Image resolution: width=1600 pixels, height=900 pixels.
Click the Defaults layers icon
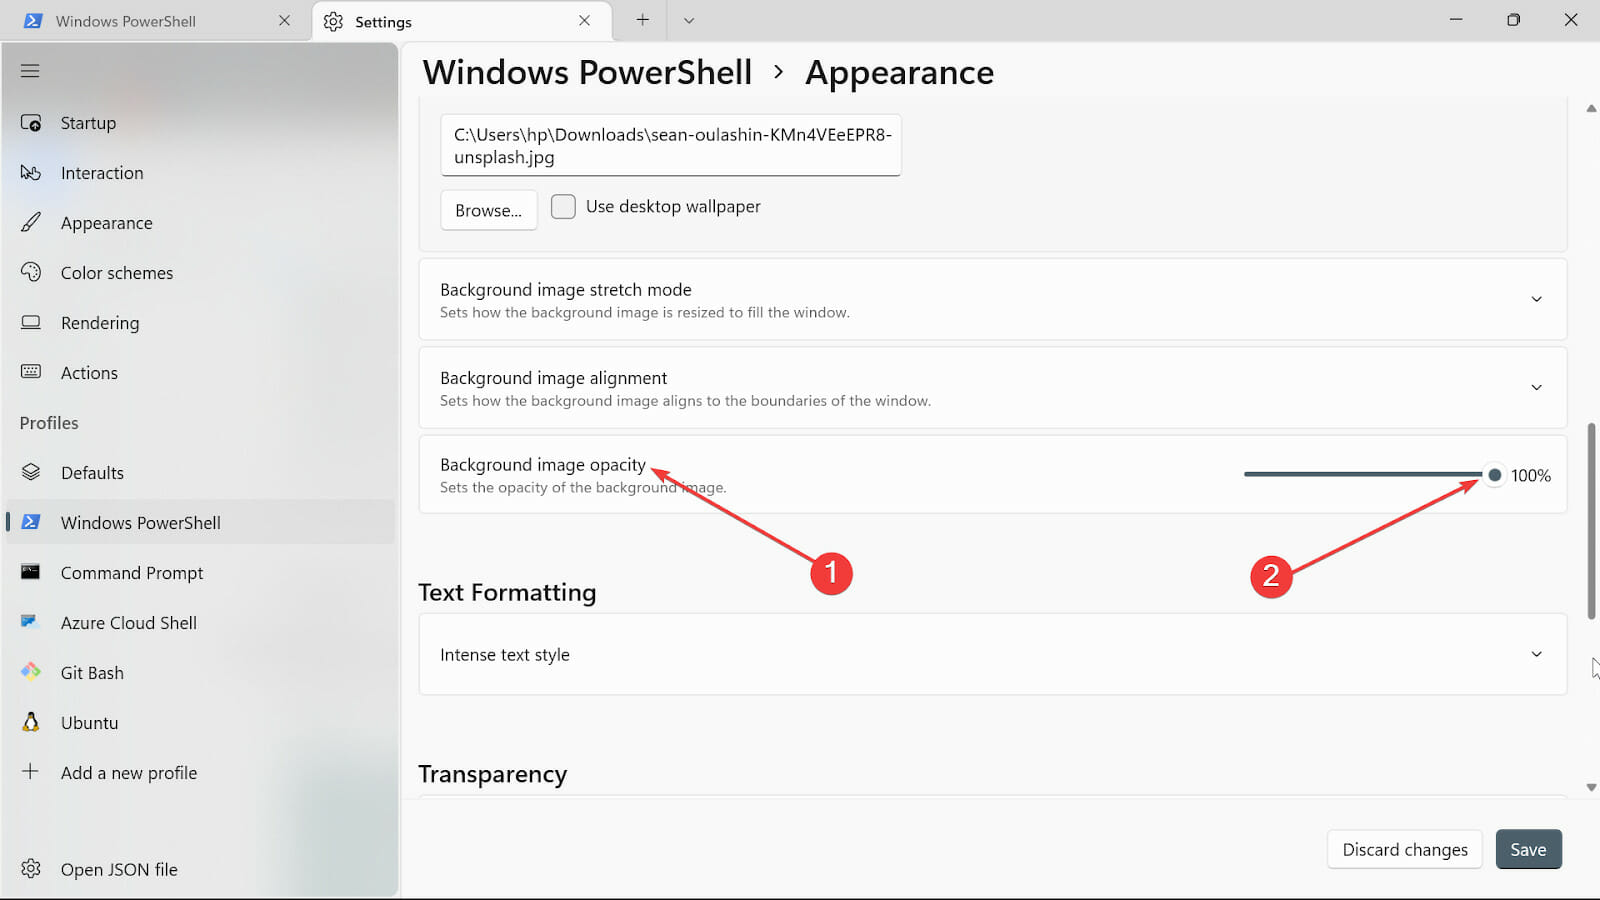coord(31,472)
